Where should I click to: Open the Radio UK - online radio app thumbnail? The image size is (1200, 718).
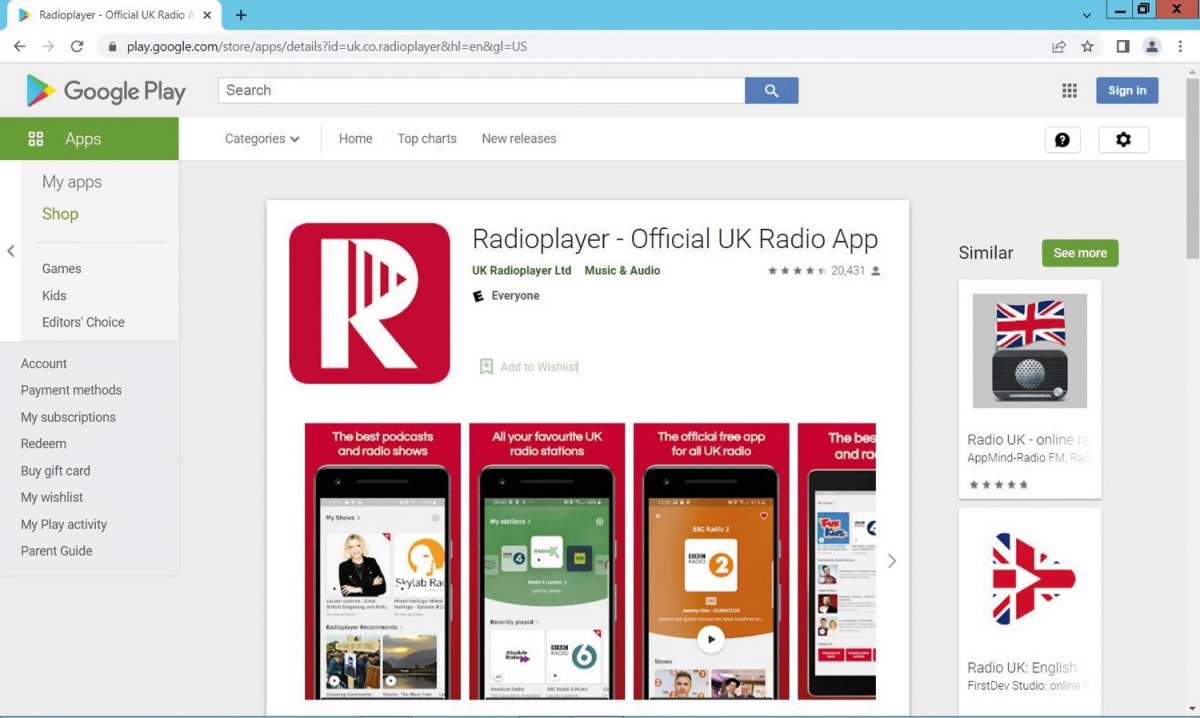coord(1030,351)
